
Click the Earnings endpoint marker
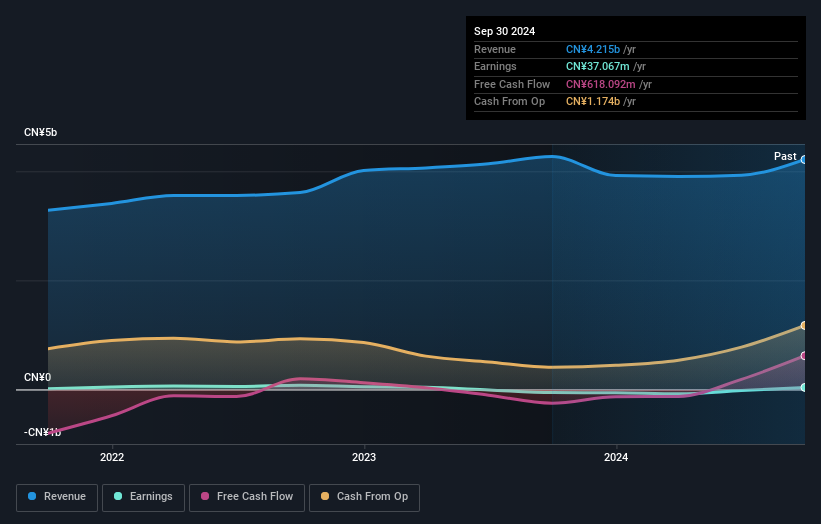tap(804, 387)
